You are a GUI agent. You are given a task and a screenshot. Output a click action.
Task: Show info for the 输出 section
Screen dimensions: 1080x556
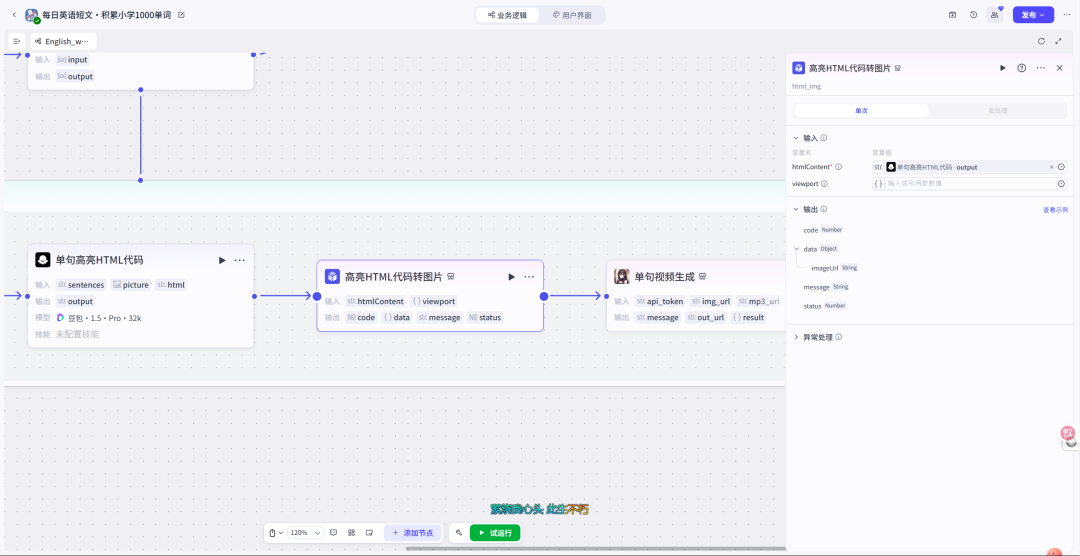point(824,209)
